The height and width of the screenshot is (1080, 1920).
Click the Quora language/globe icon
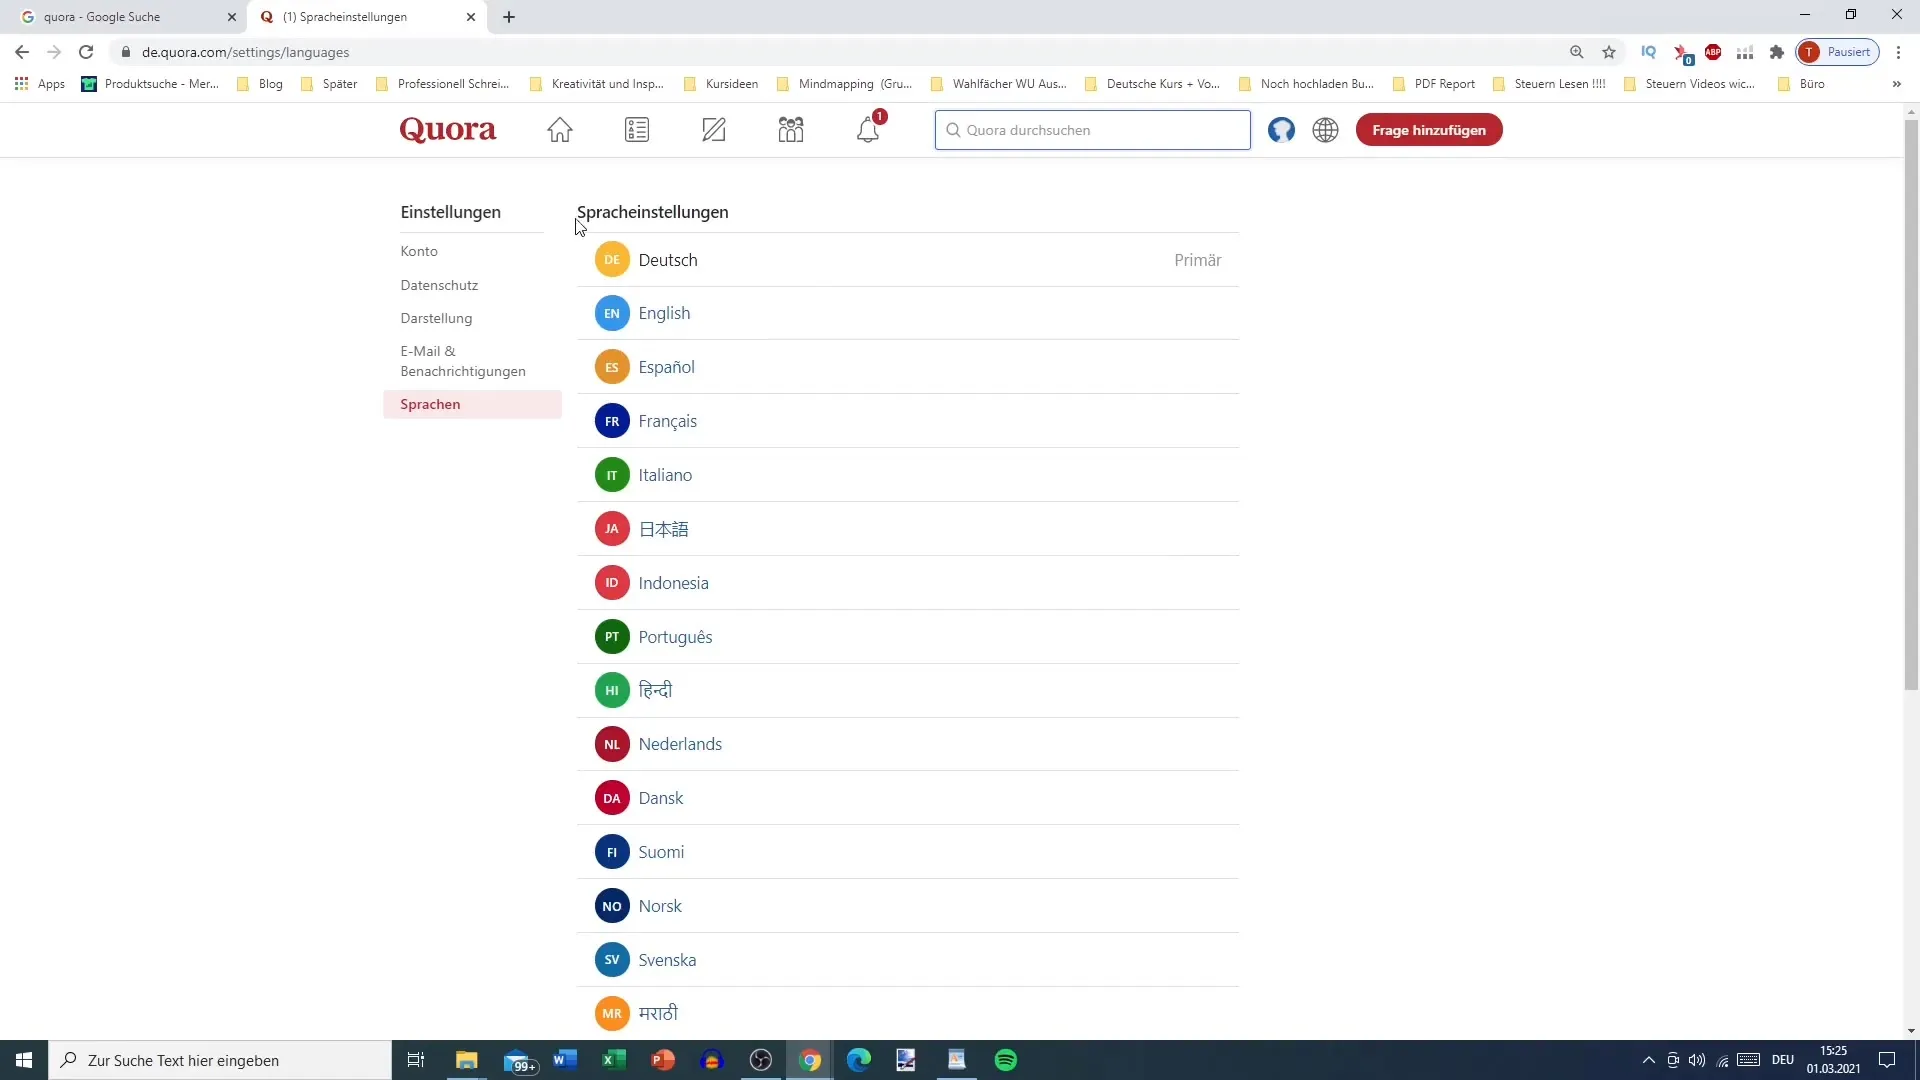tap(1325, 129)
